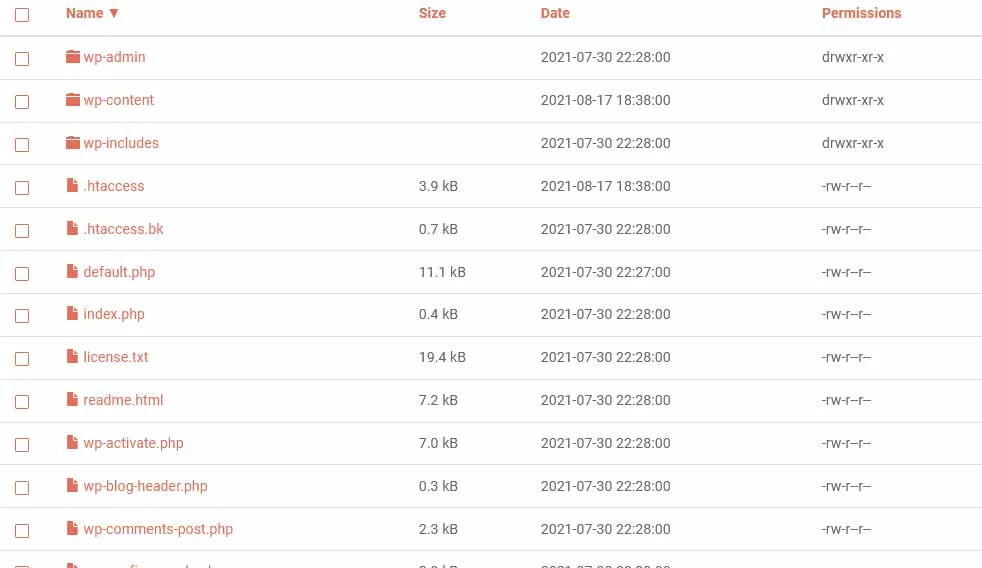Click the wp-content folder icon

72,100
